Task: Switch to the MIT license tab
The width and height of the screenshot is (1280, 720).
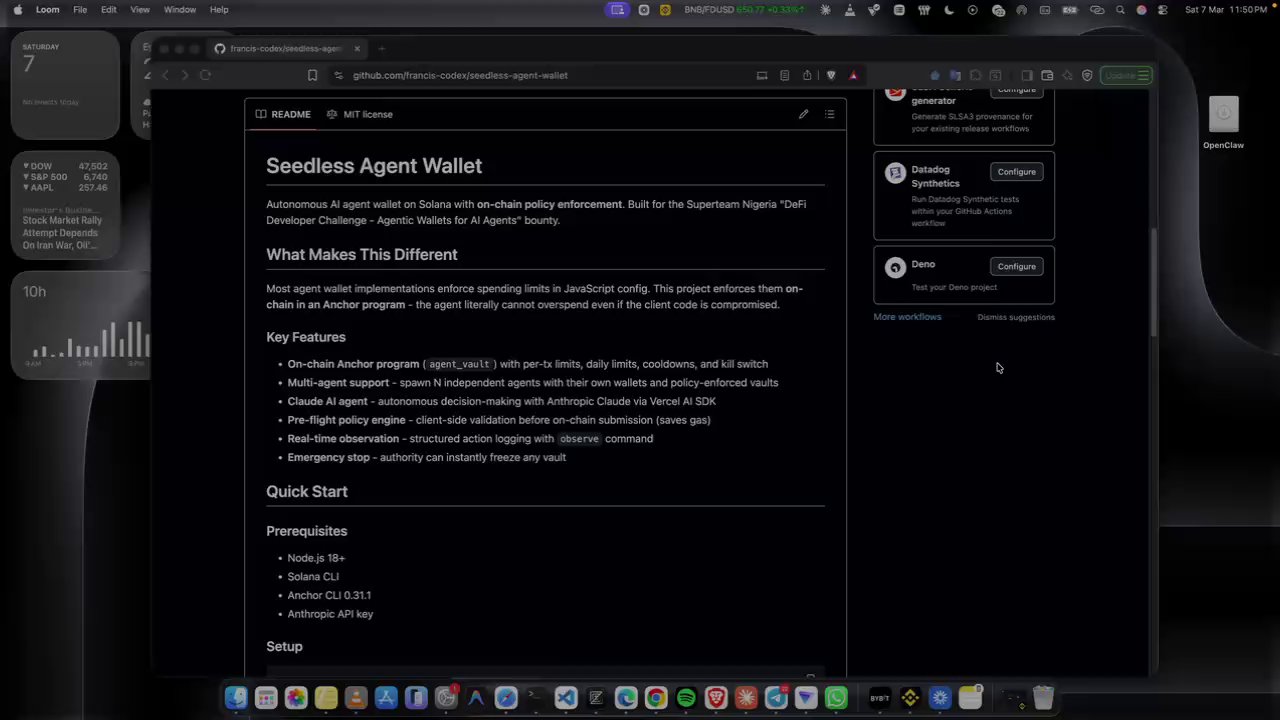Action: click(x=359, y=114)
